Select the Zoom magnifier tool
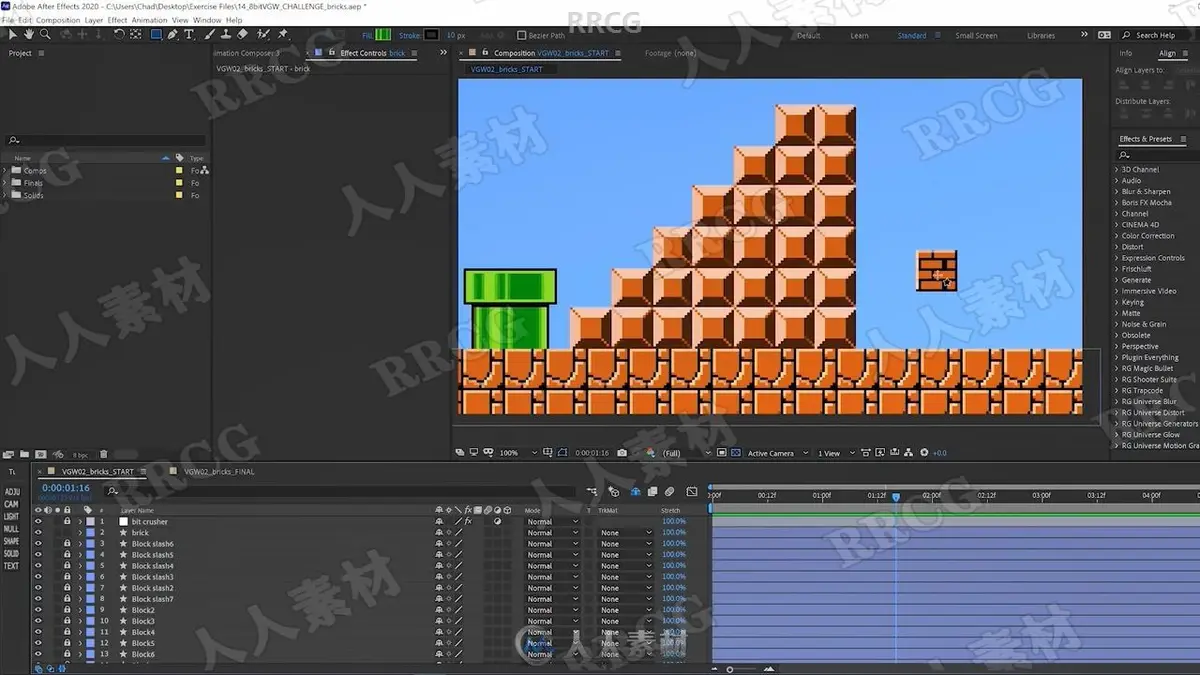This screenshot has width=1200, height=675. [x=45, y=34]
